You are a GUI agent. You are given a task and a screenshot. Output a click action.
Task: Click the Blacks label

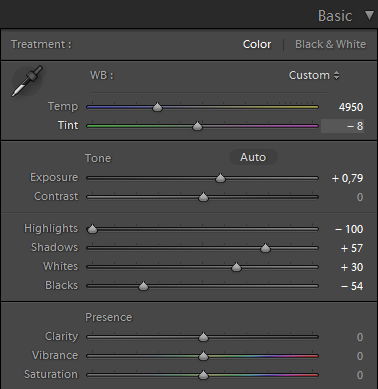62,285
